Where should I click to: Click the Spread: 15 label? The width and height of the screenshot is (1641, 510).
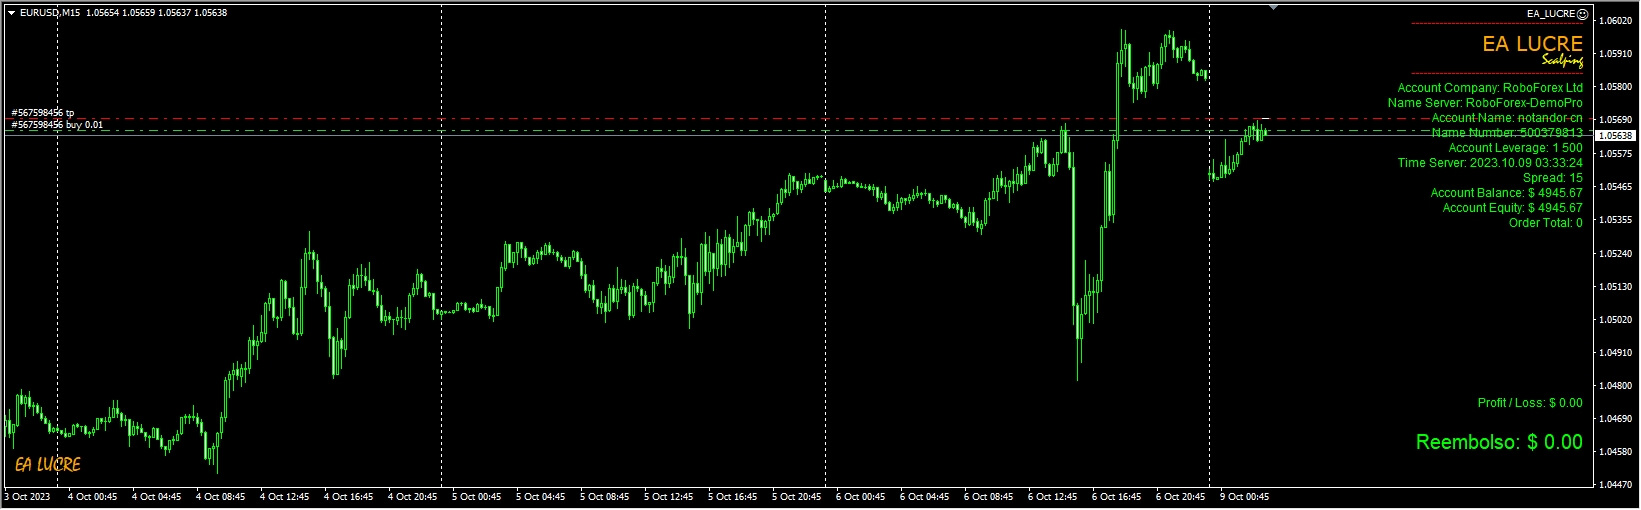[1552, 178]
